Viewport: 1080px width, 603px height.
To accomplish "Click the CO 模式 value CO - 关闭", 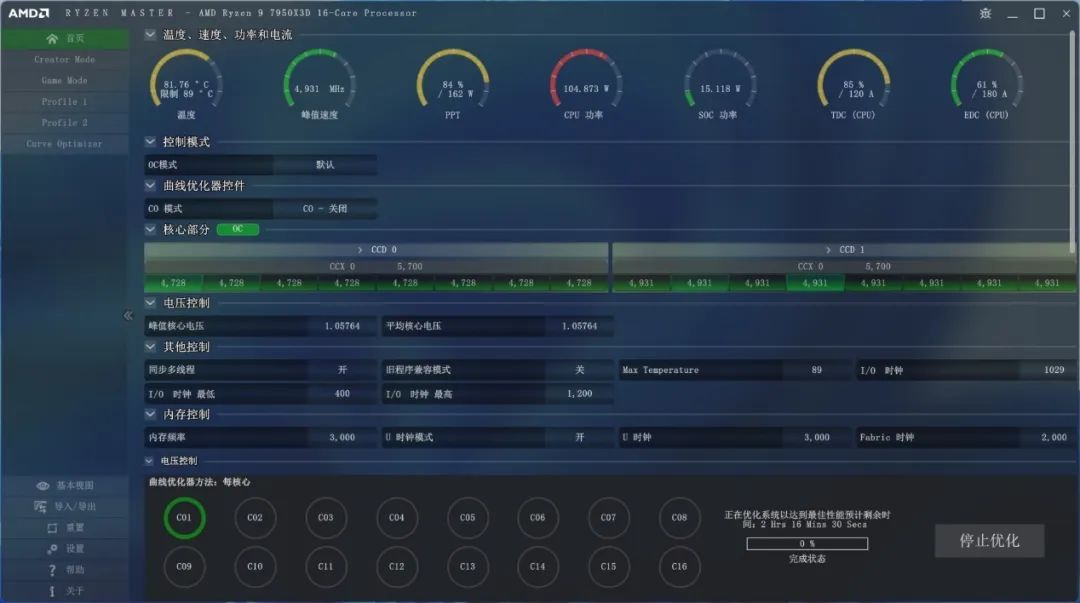I will [325, 209].
